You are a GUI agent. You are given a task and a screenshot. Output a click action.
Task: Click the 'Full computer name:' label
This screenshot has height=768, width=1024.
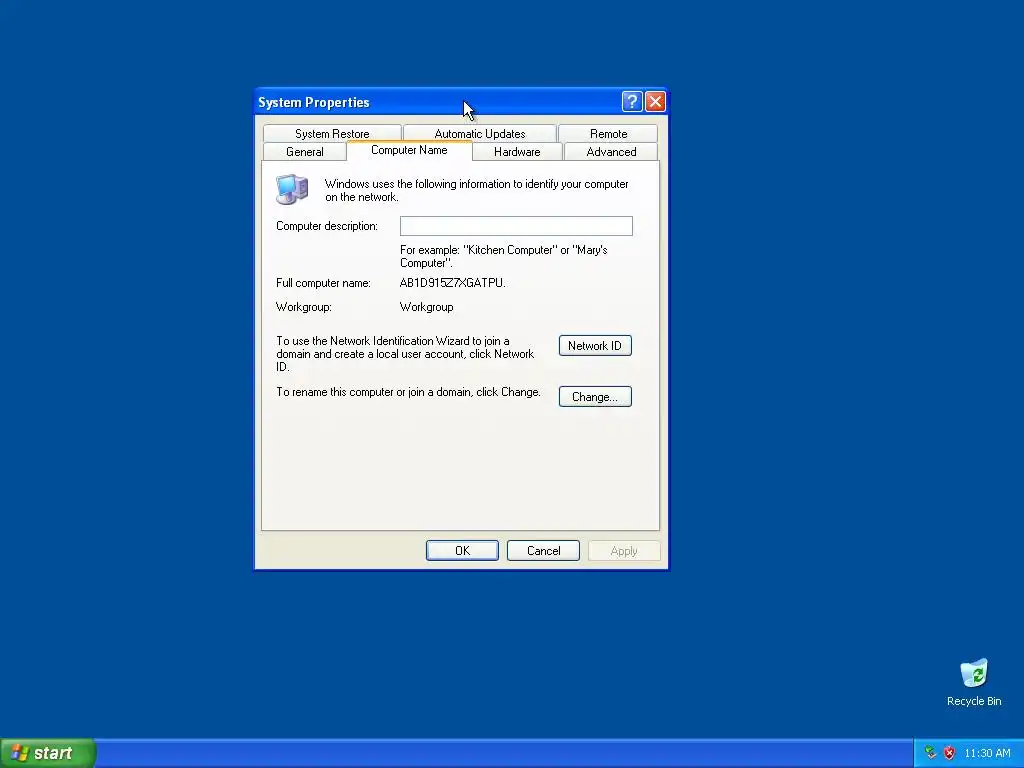point(323,283)
